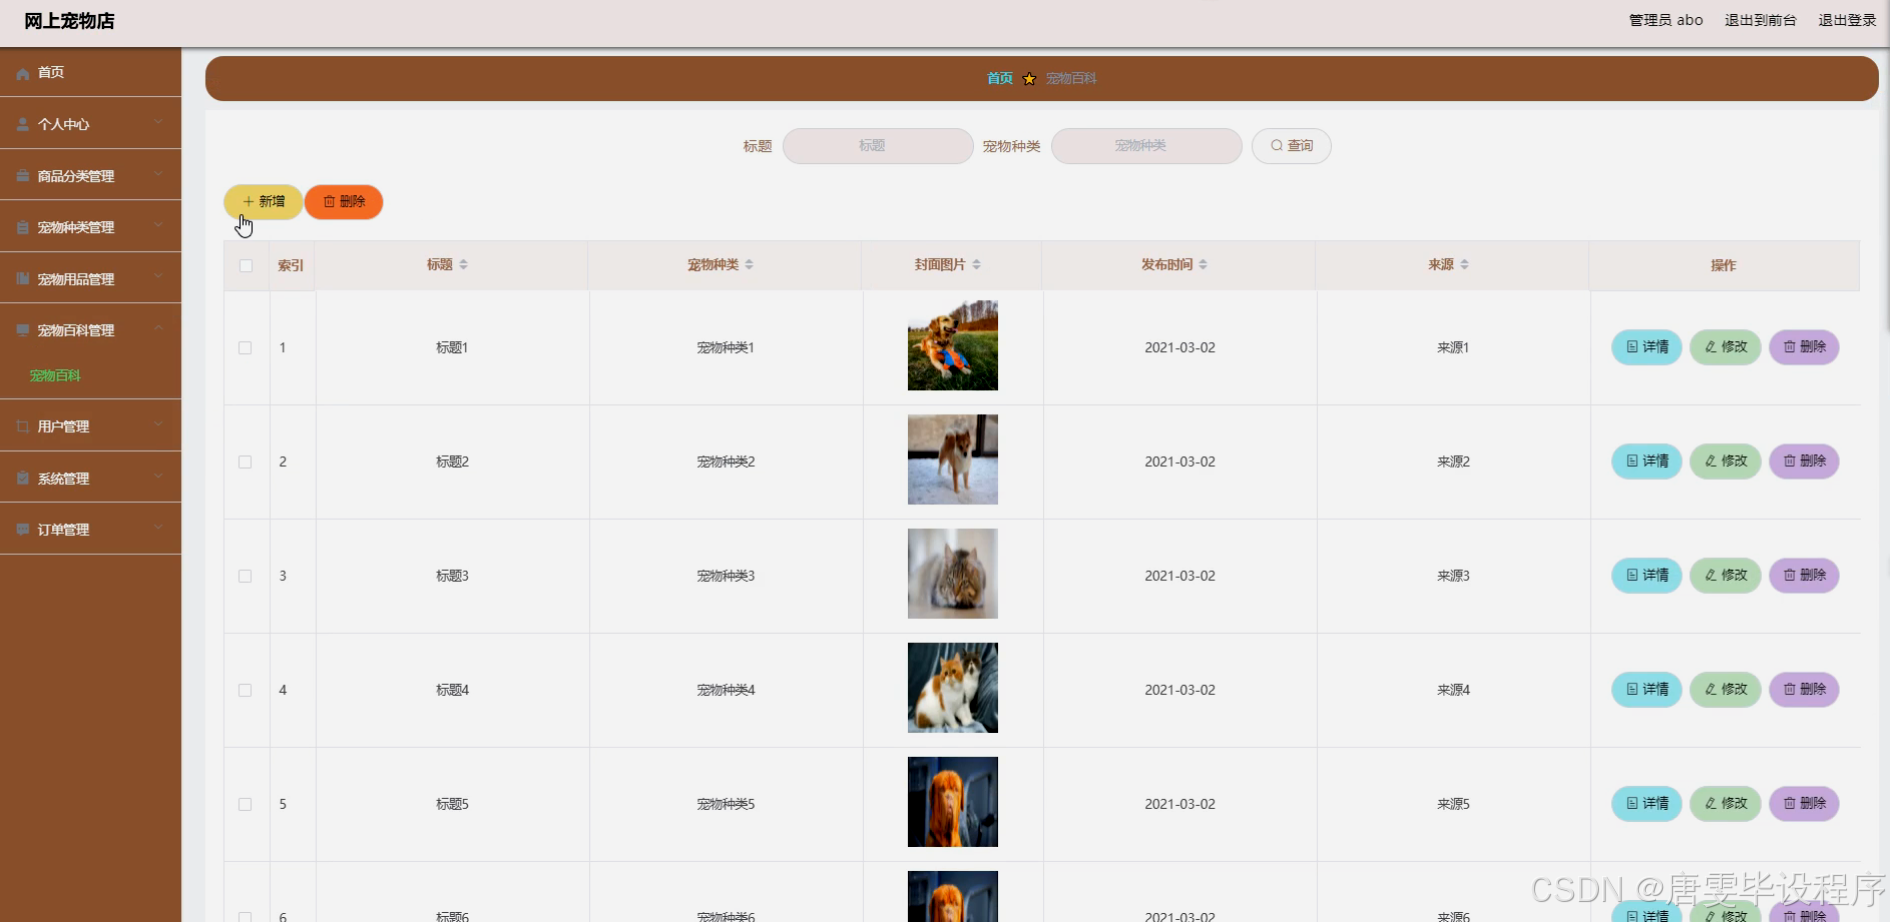Click the icon beside 宠物用品管理

[x=23, y=279]
